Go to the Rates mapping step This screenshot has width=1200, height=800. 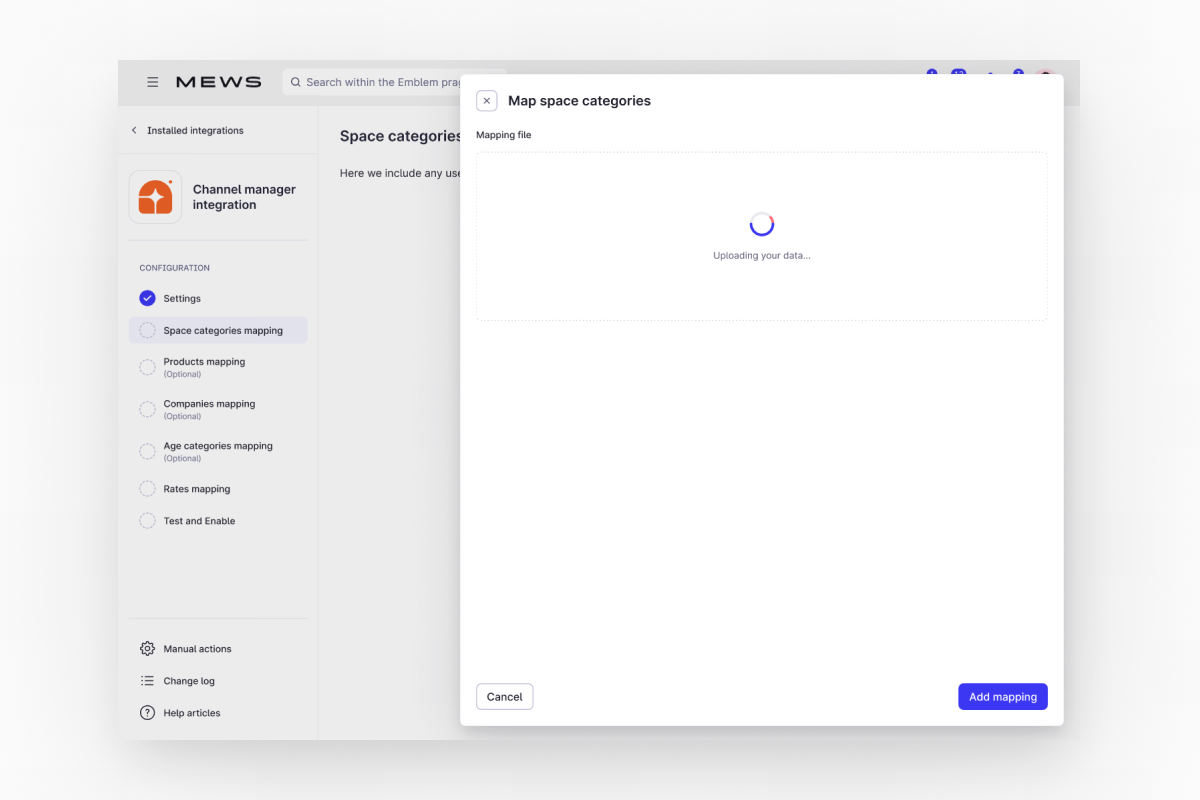click(196, 489)
